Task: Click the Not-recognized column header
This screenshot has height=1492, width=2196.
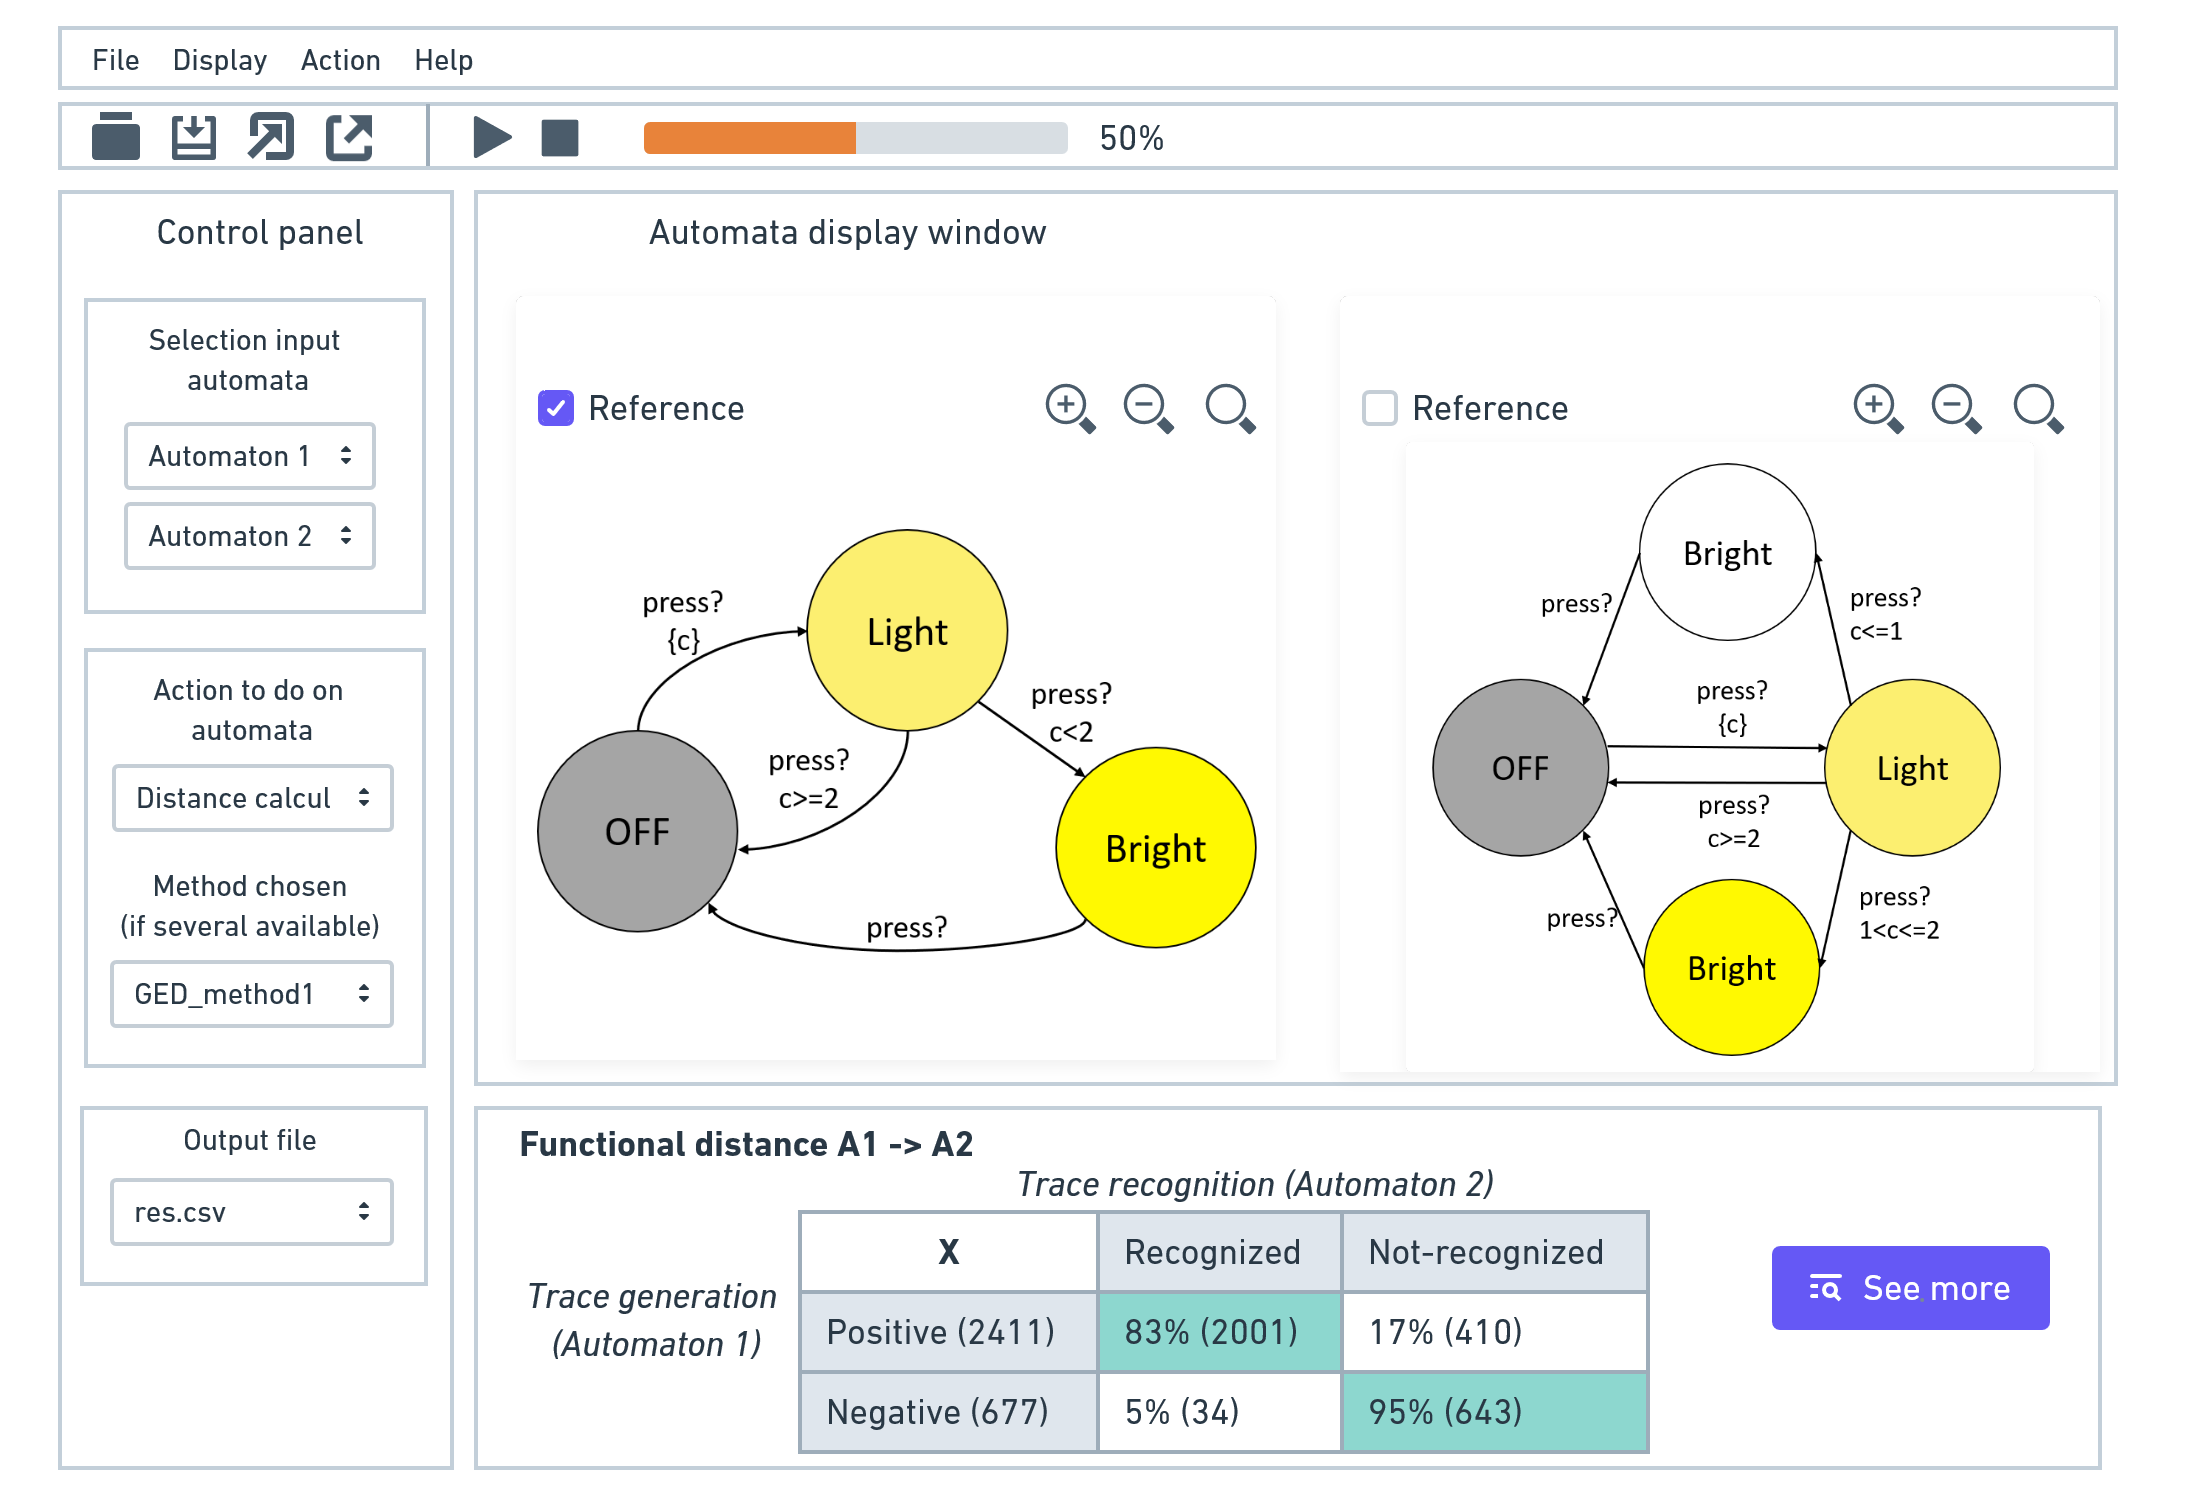Action: pyautogui.click(x=1494, y=1252)
